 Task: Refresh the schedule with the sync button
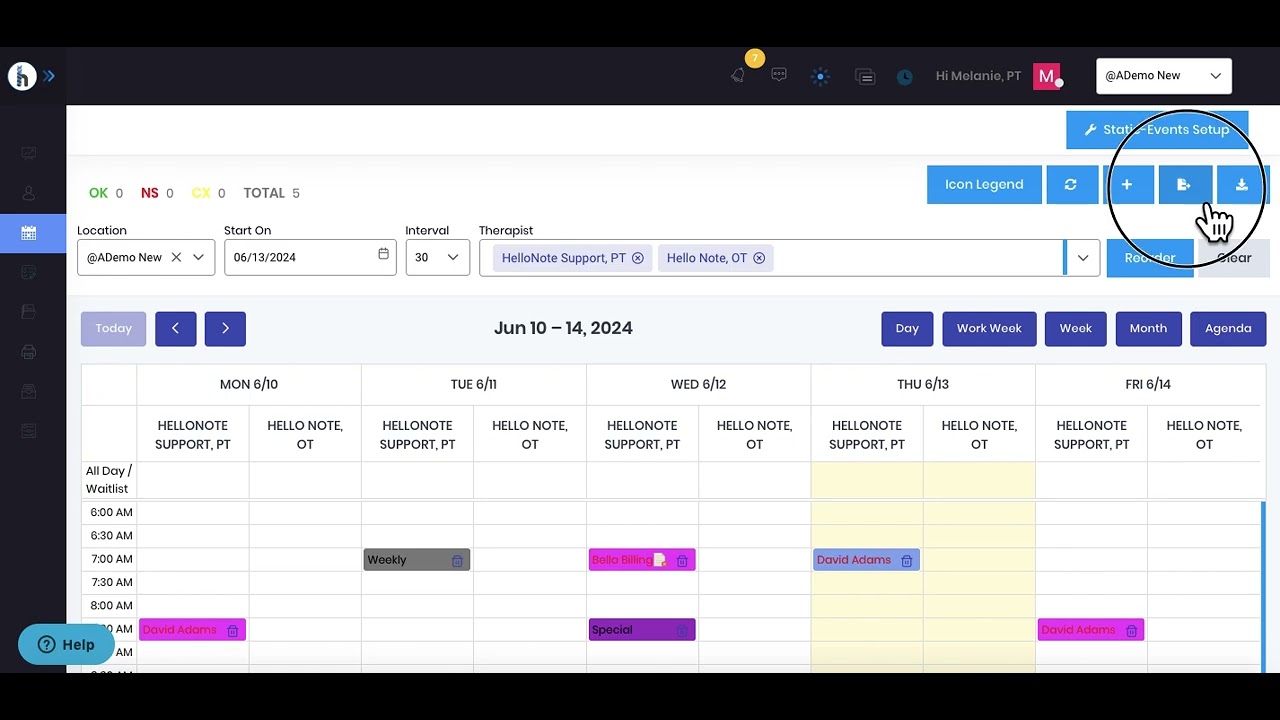1071,185
